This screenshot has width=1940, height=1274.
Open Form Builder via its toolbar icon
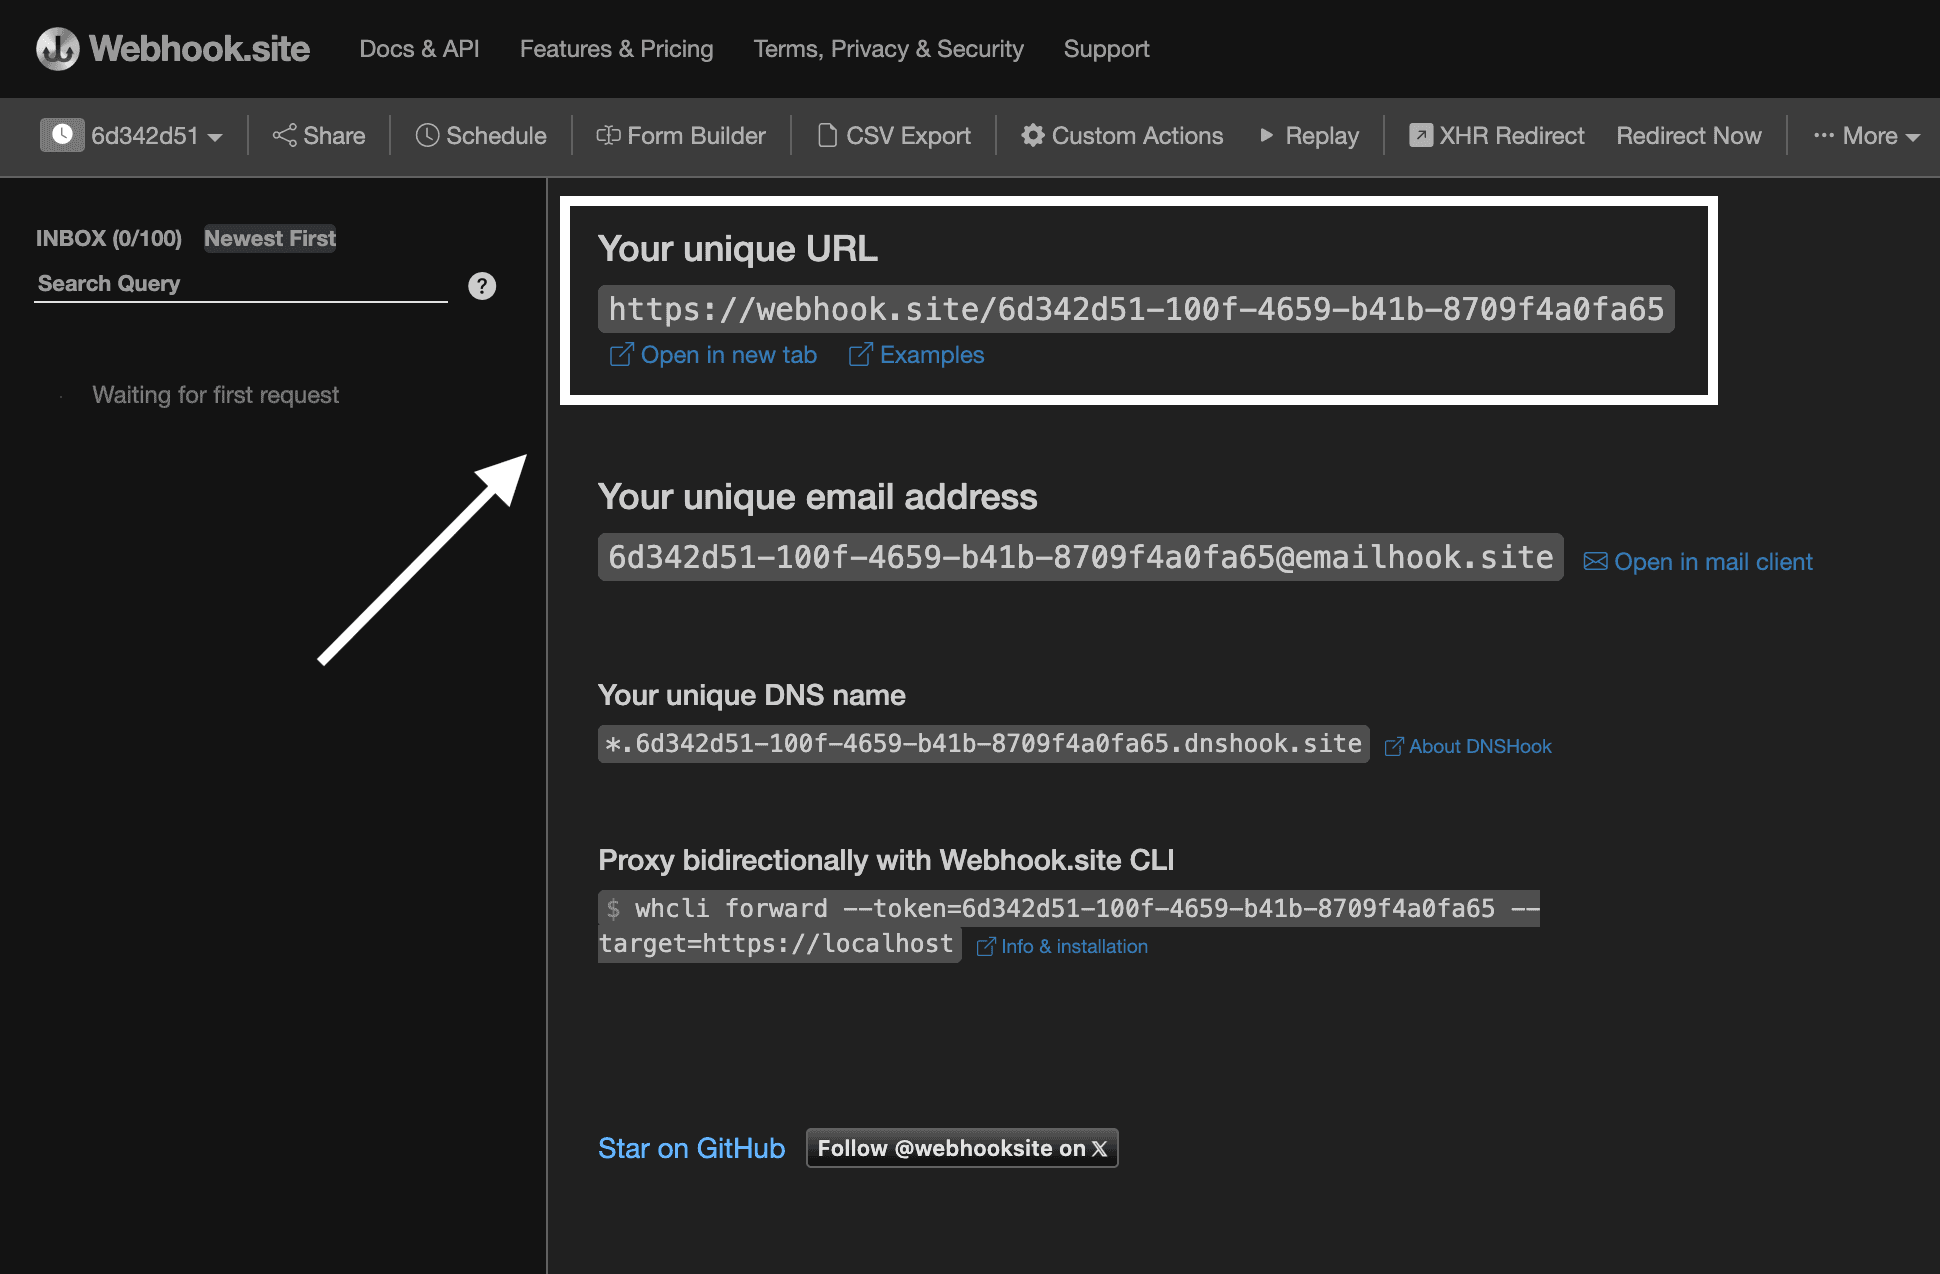[608, 136]
